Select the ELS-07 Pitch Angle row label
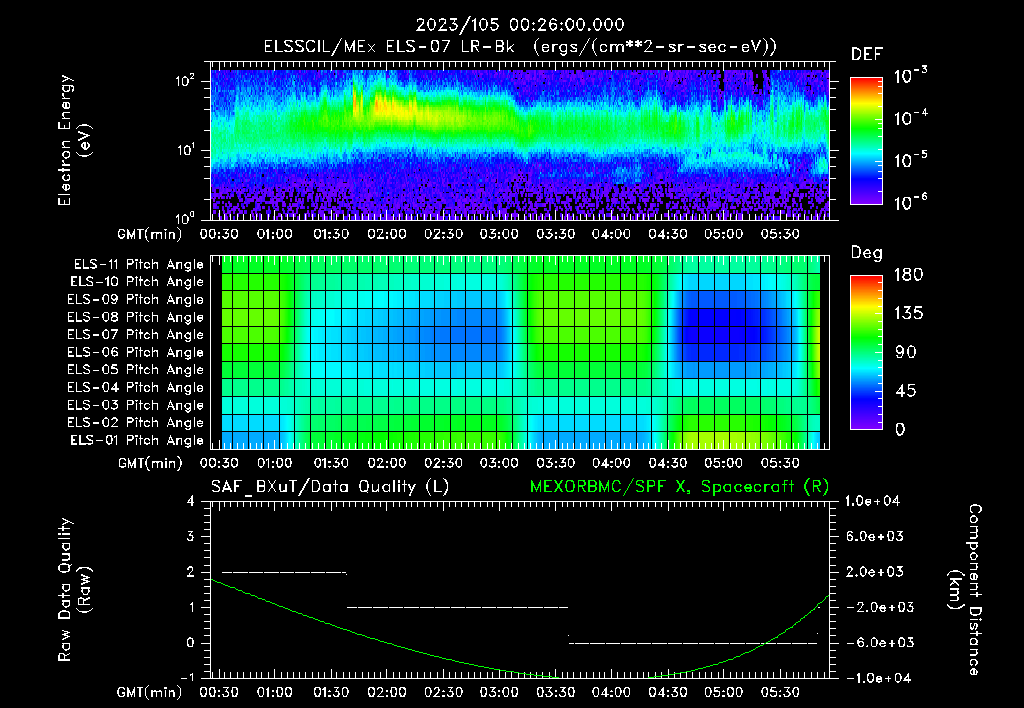 136,334
